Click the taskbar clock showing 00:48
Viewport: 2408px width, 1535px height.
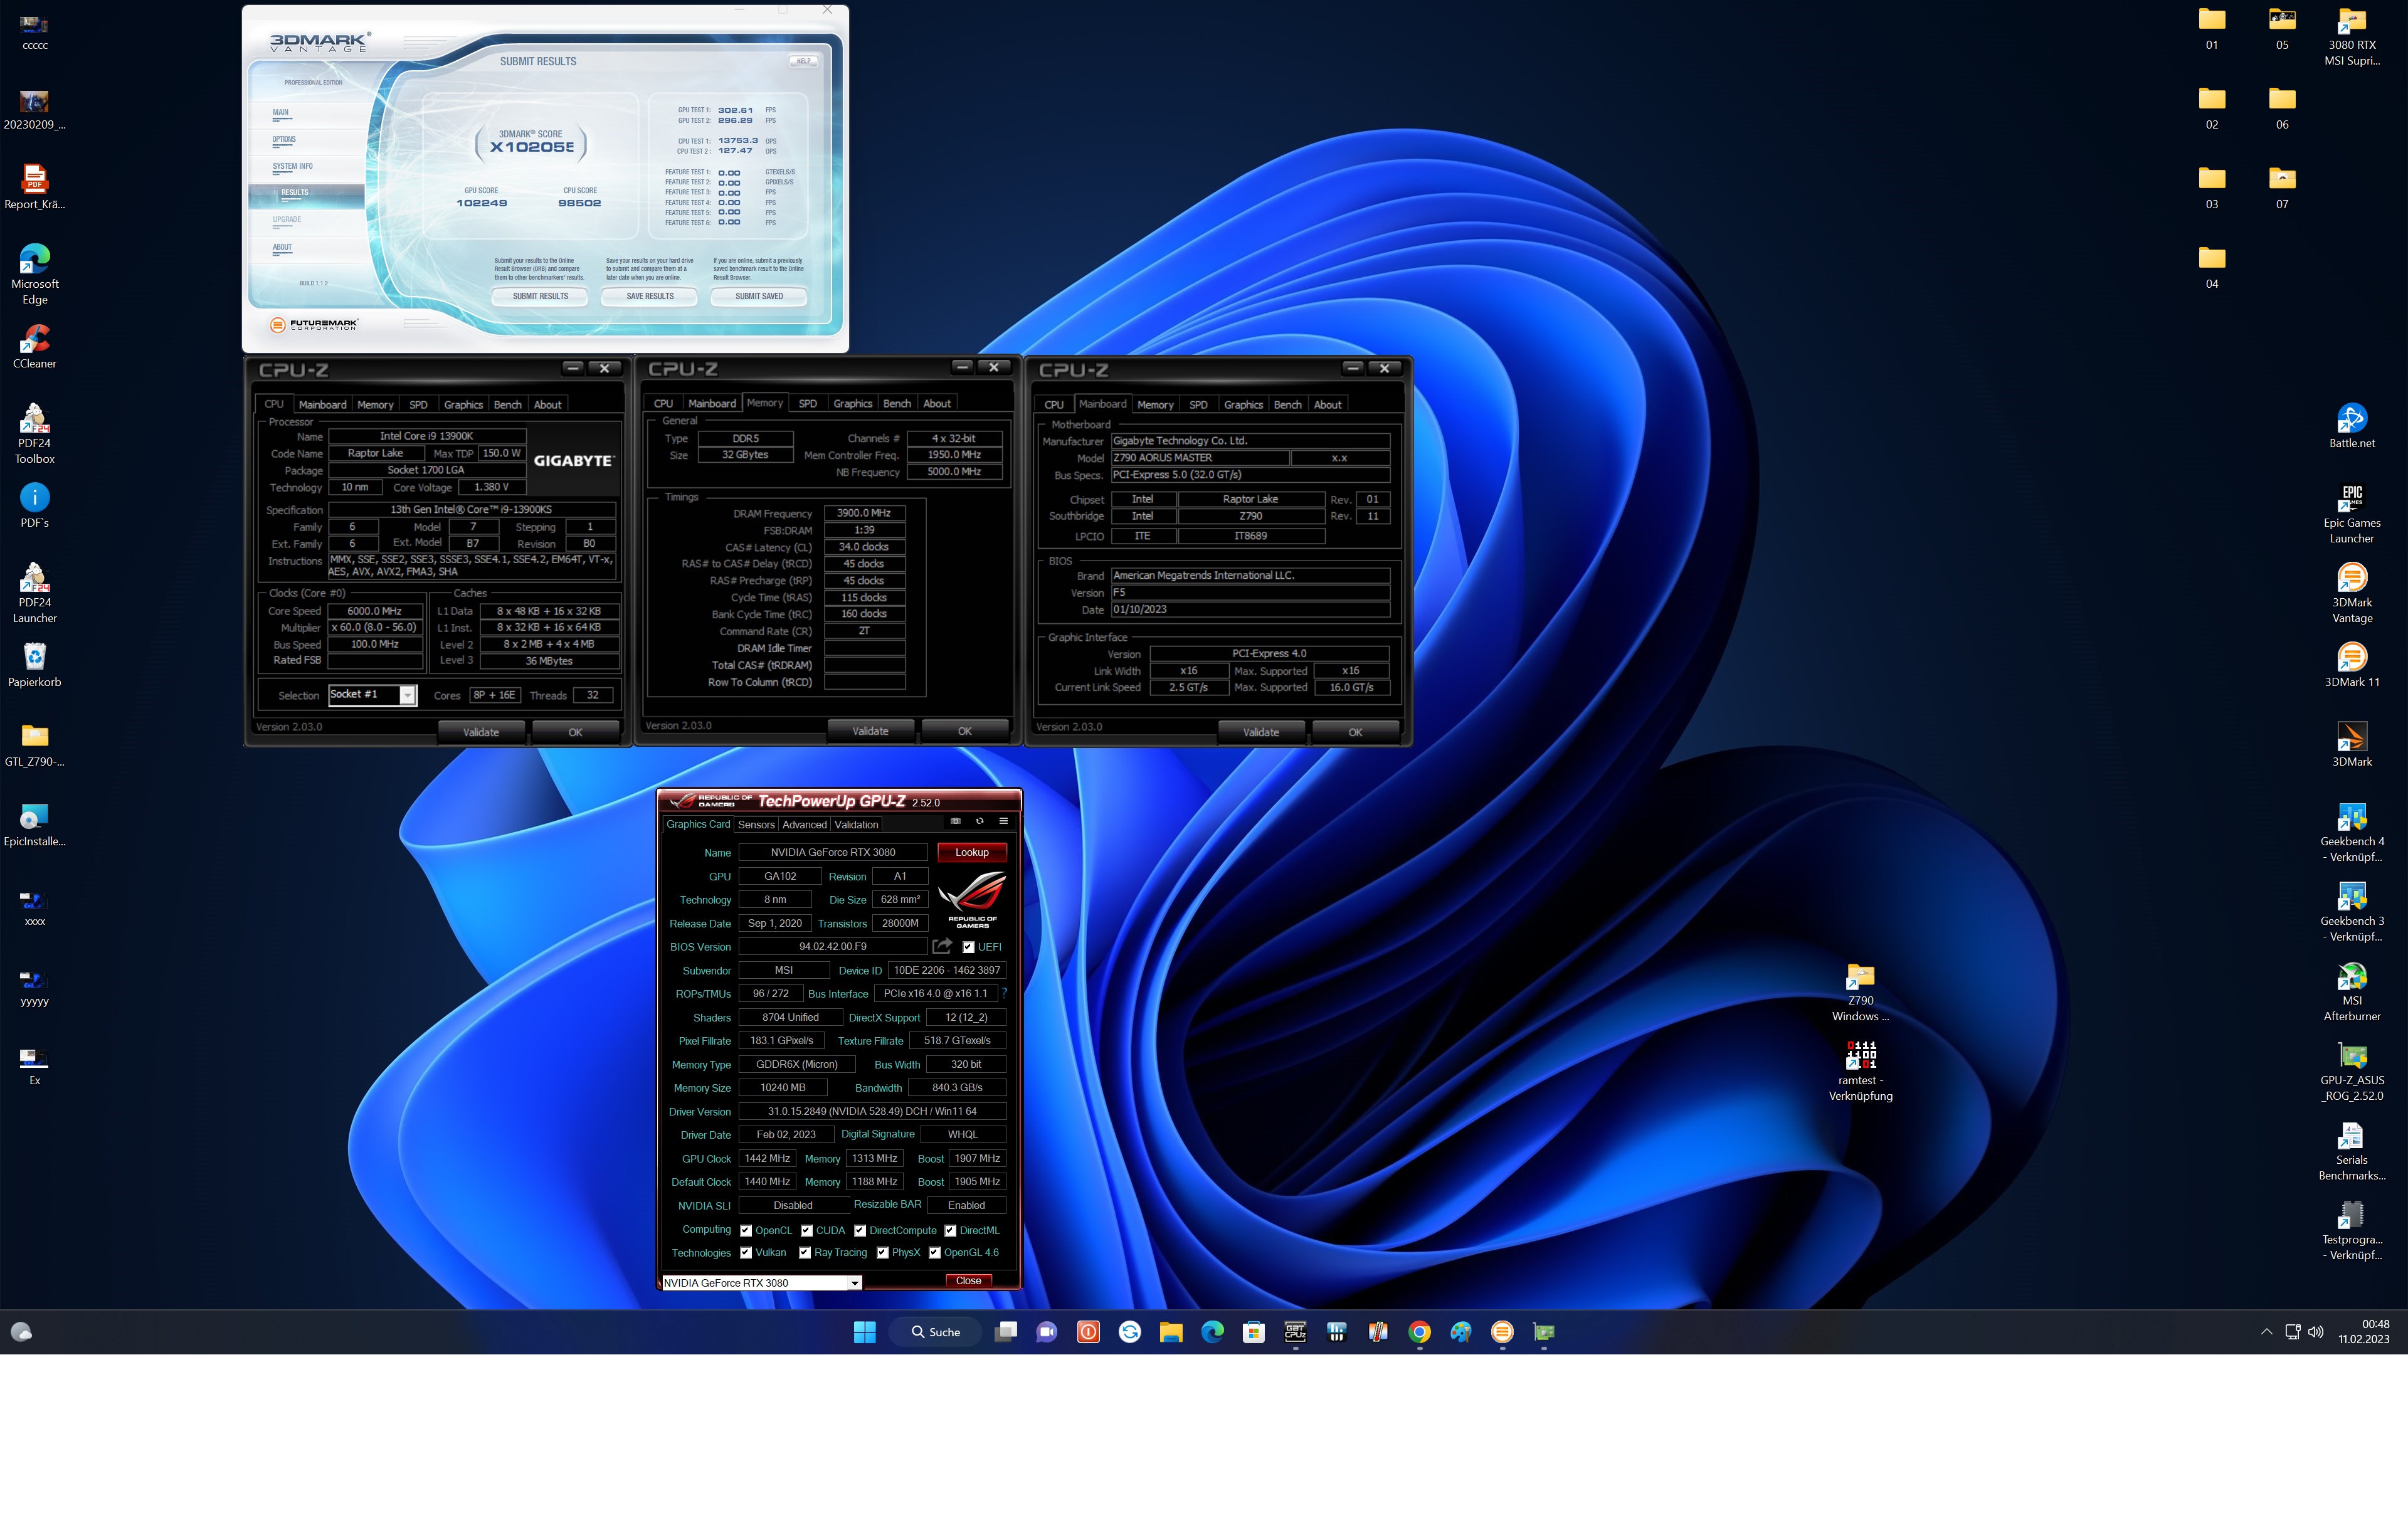2364,1331
